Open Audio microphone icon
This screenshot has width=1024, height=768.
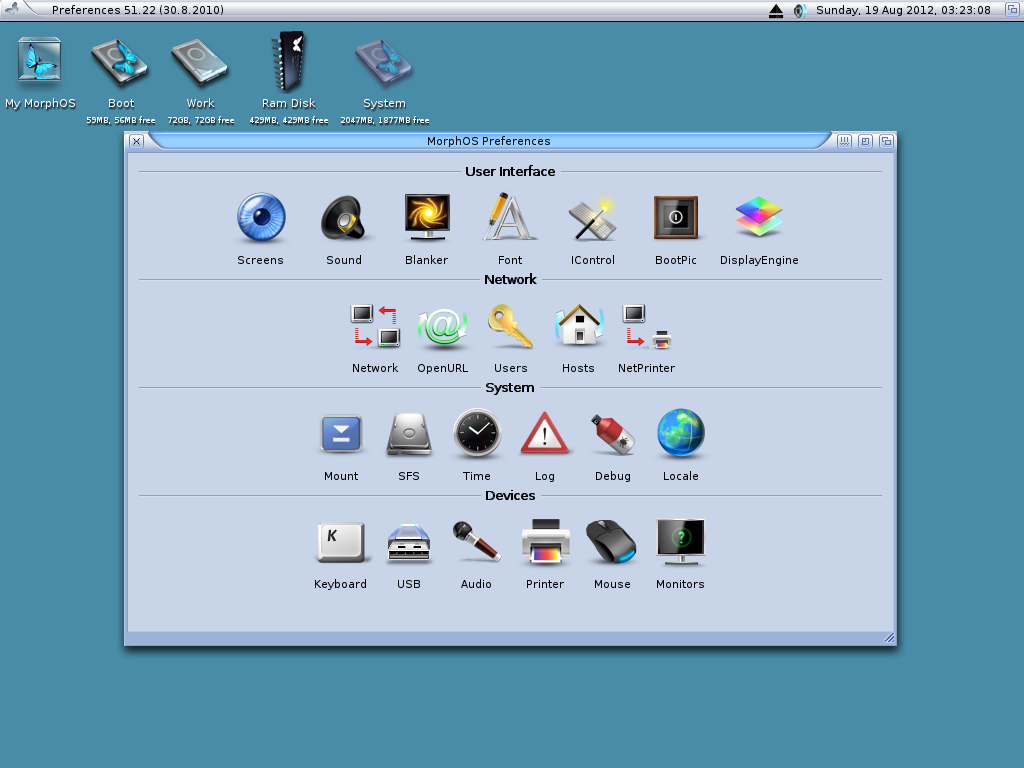click(476, 541)
